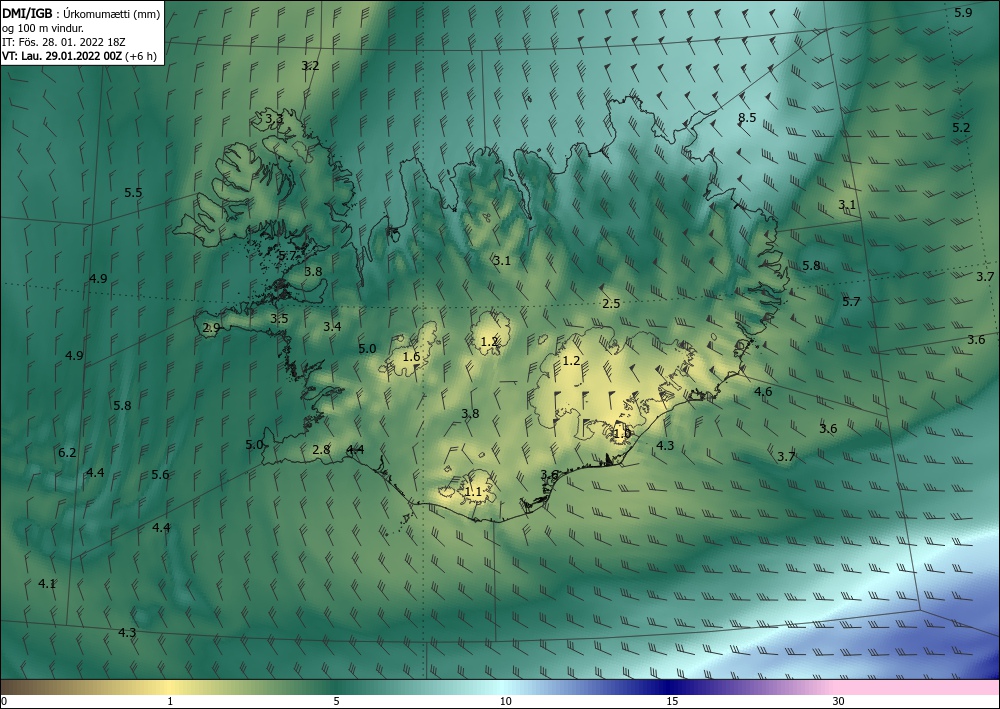
Task: Click the 4.6 value label
Action: (763, 391)
